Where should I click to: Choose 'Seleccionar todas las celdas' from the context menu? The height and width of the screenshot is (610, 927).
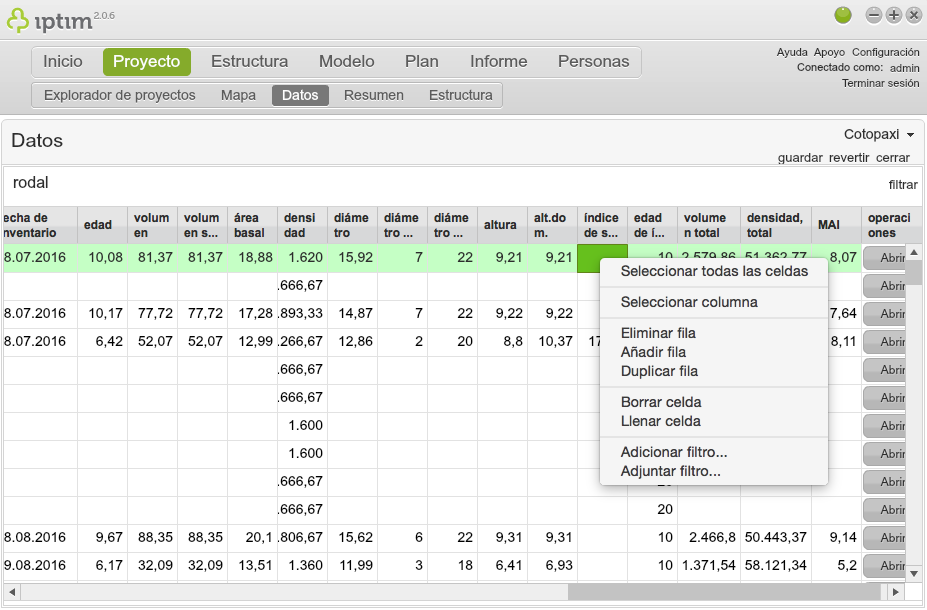[712, 272]
